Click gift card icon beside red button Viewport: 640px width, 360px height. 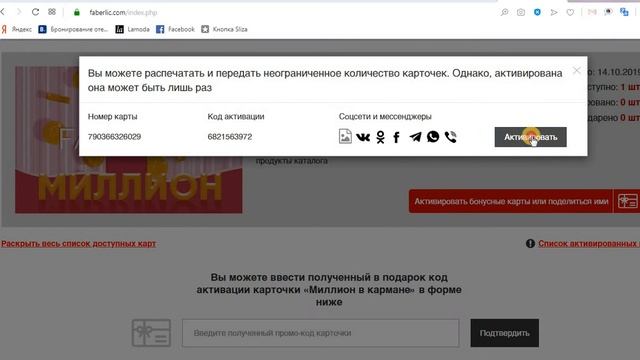(627, 201)
